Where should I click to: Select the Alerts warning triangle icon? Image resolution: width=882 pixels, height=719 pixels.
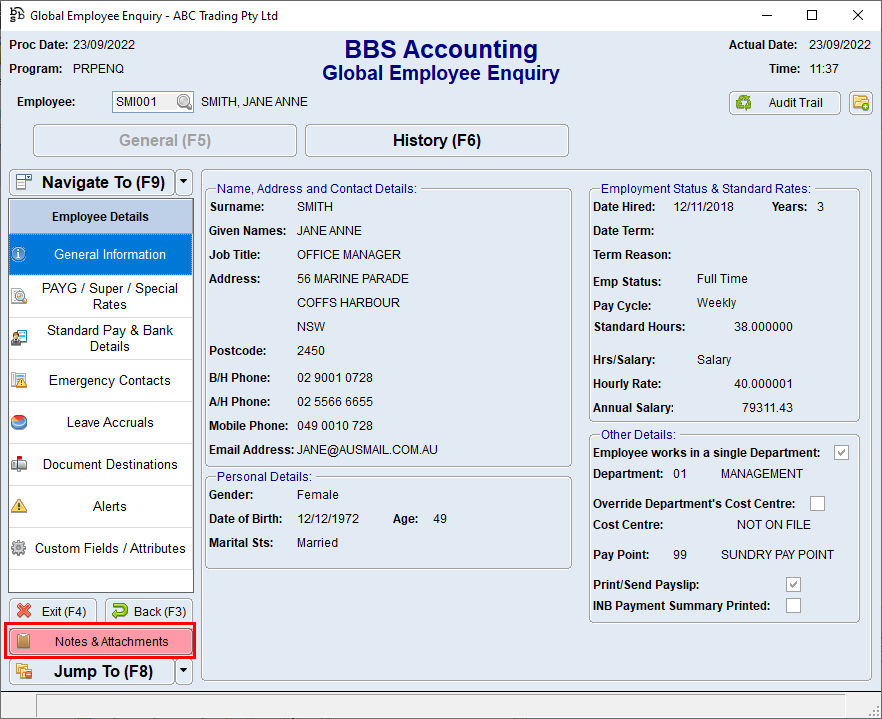coord(20,506)
